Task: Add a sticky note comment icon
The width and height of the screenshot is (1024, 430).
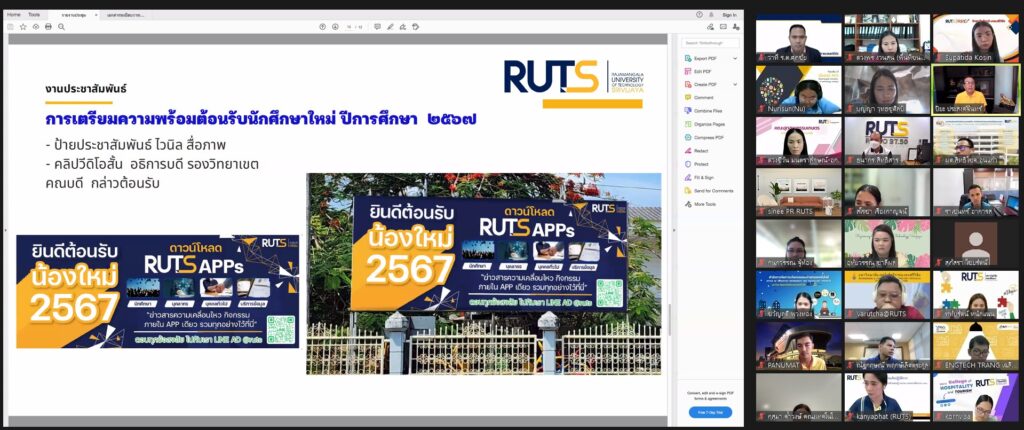Action: pyautogui.click(x=377, y=27)
